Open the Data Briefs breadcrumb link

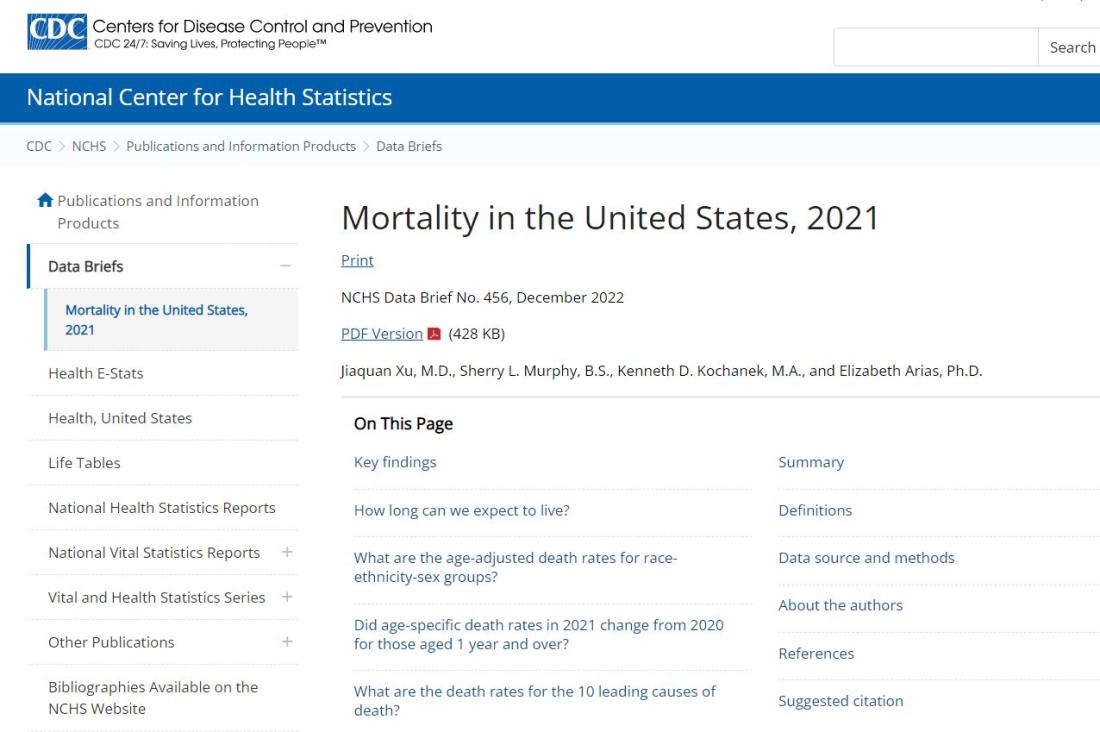409,146
